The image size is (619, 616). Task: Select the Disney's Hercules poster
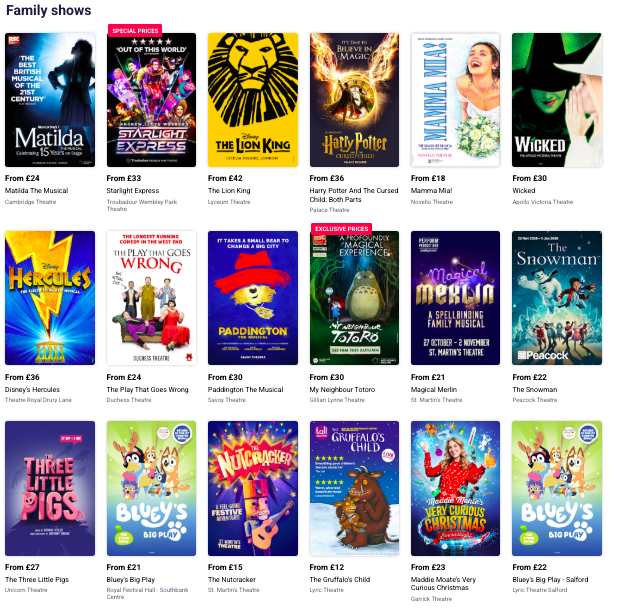50,298
